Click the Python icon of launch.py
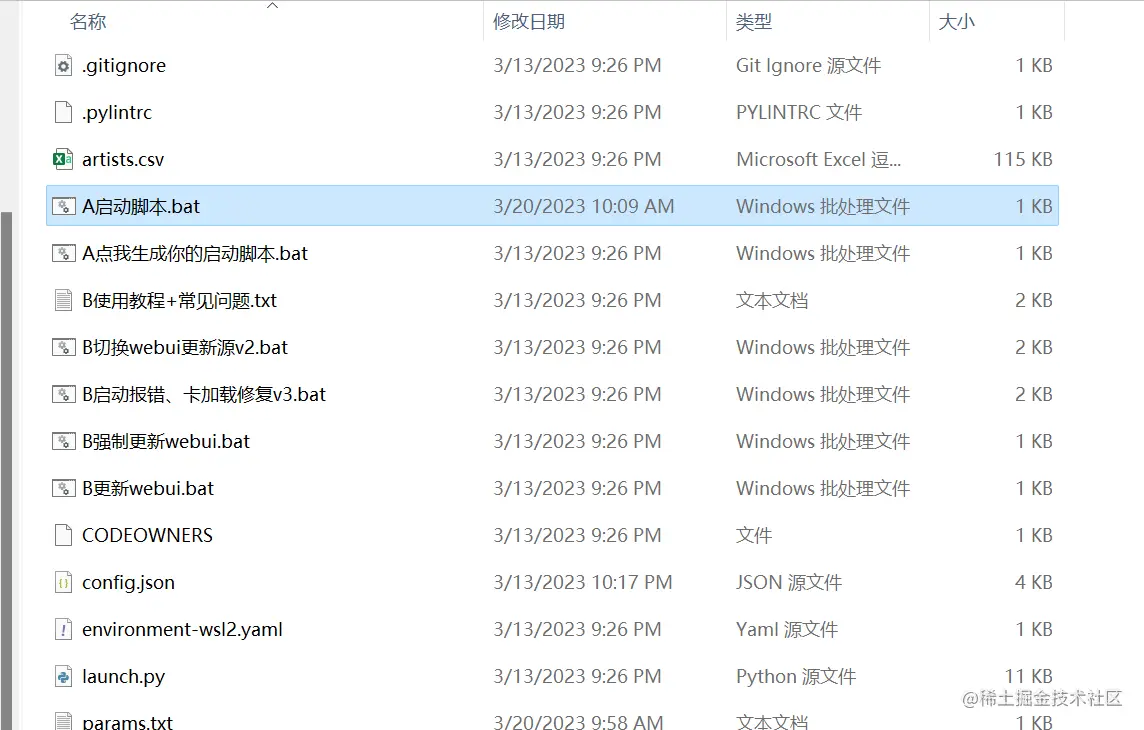Image resolution: width=1144 pixels, height=730 pixels. pyautogui.click(x=63, y=677)
